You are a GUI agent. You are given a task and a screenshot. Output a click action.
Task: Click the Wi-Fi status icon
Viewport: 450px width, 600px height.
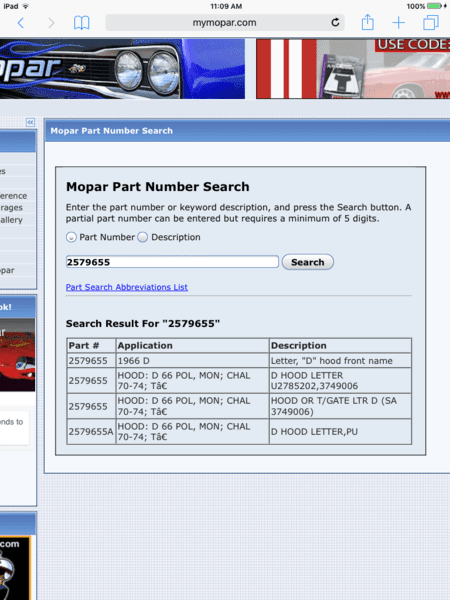(26, 6)
